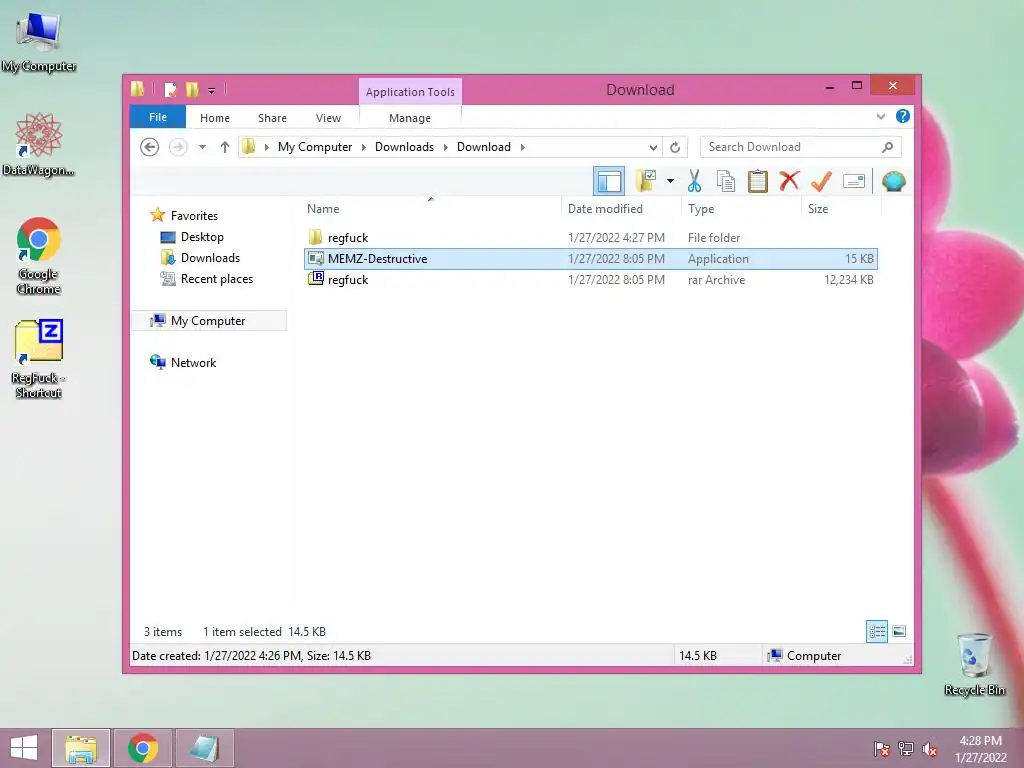Expand the arrow after Download breadcrumb
This screenshot has height=768, width=1024.
522,147
